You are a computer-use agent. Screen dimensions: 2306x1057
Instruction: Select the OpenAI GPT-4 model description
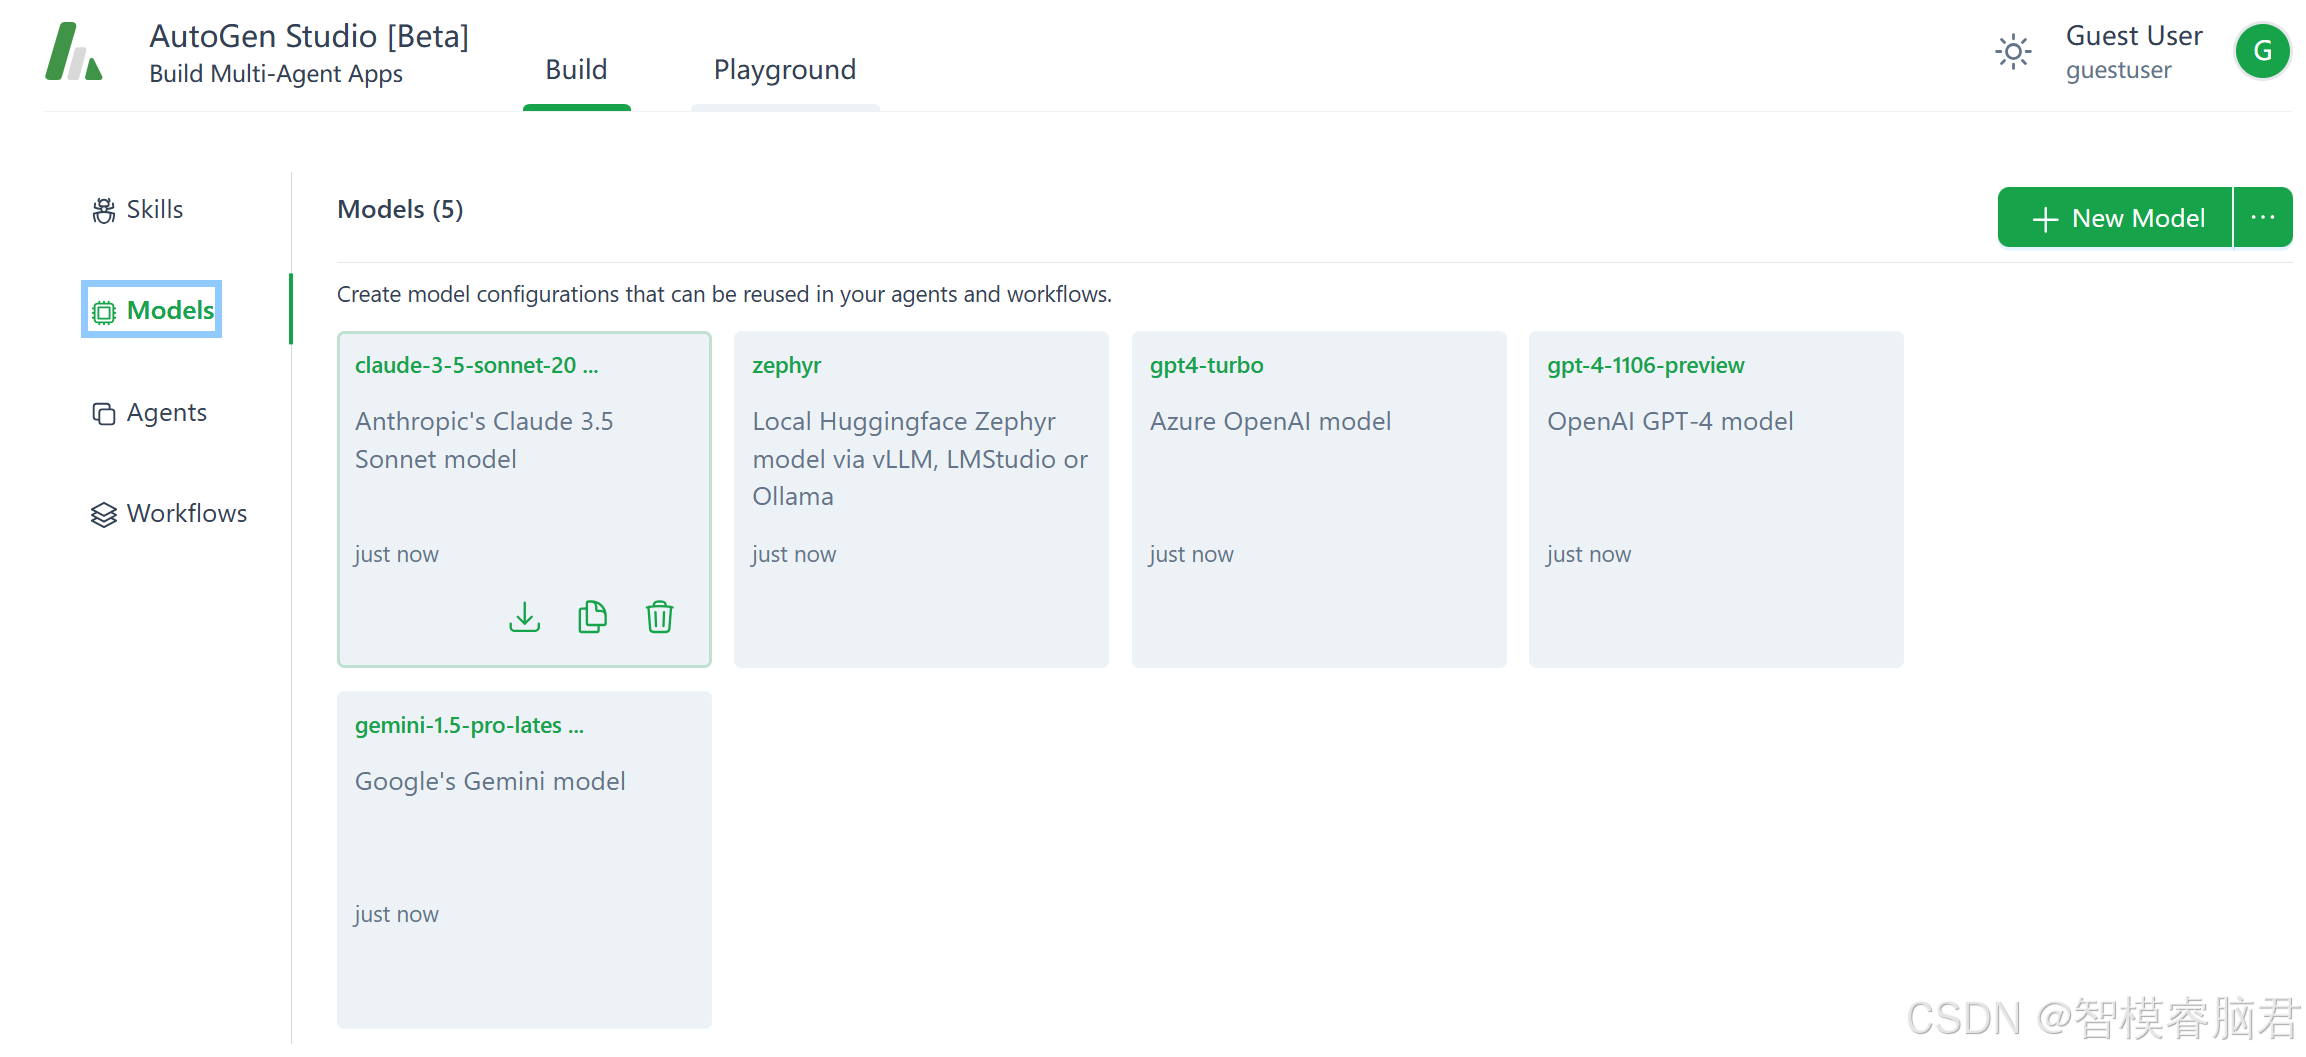(x=1670, y=421)
